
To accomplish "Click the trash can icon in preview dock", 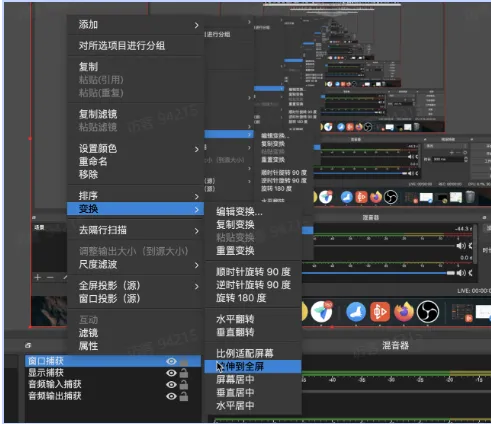I will coord(470,197).
